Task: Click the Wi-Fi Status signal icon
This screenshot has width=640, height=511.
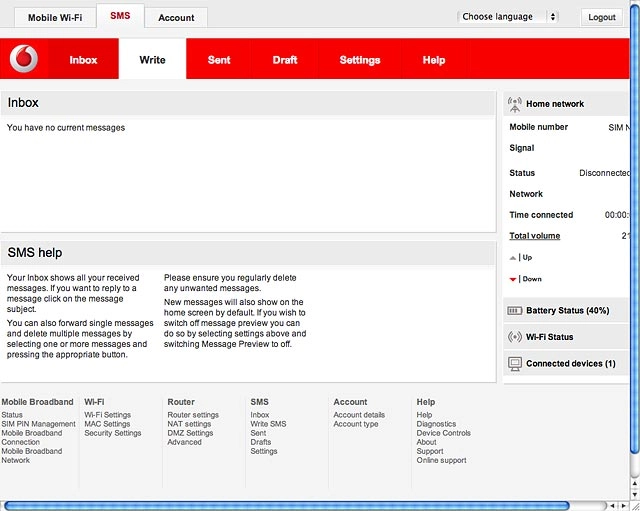Action: point(515,337)
